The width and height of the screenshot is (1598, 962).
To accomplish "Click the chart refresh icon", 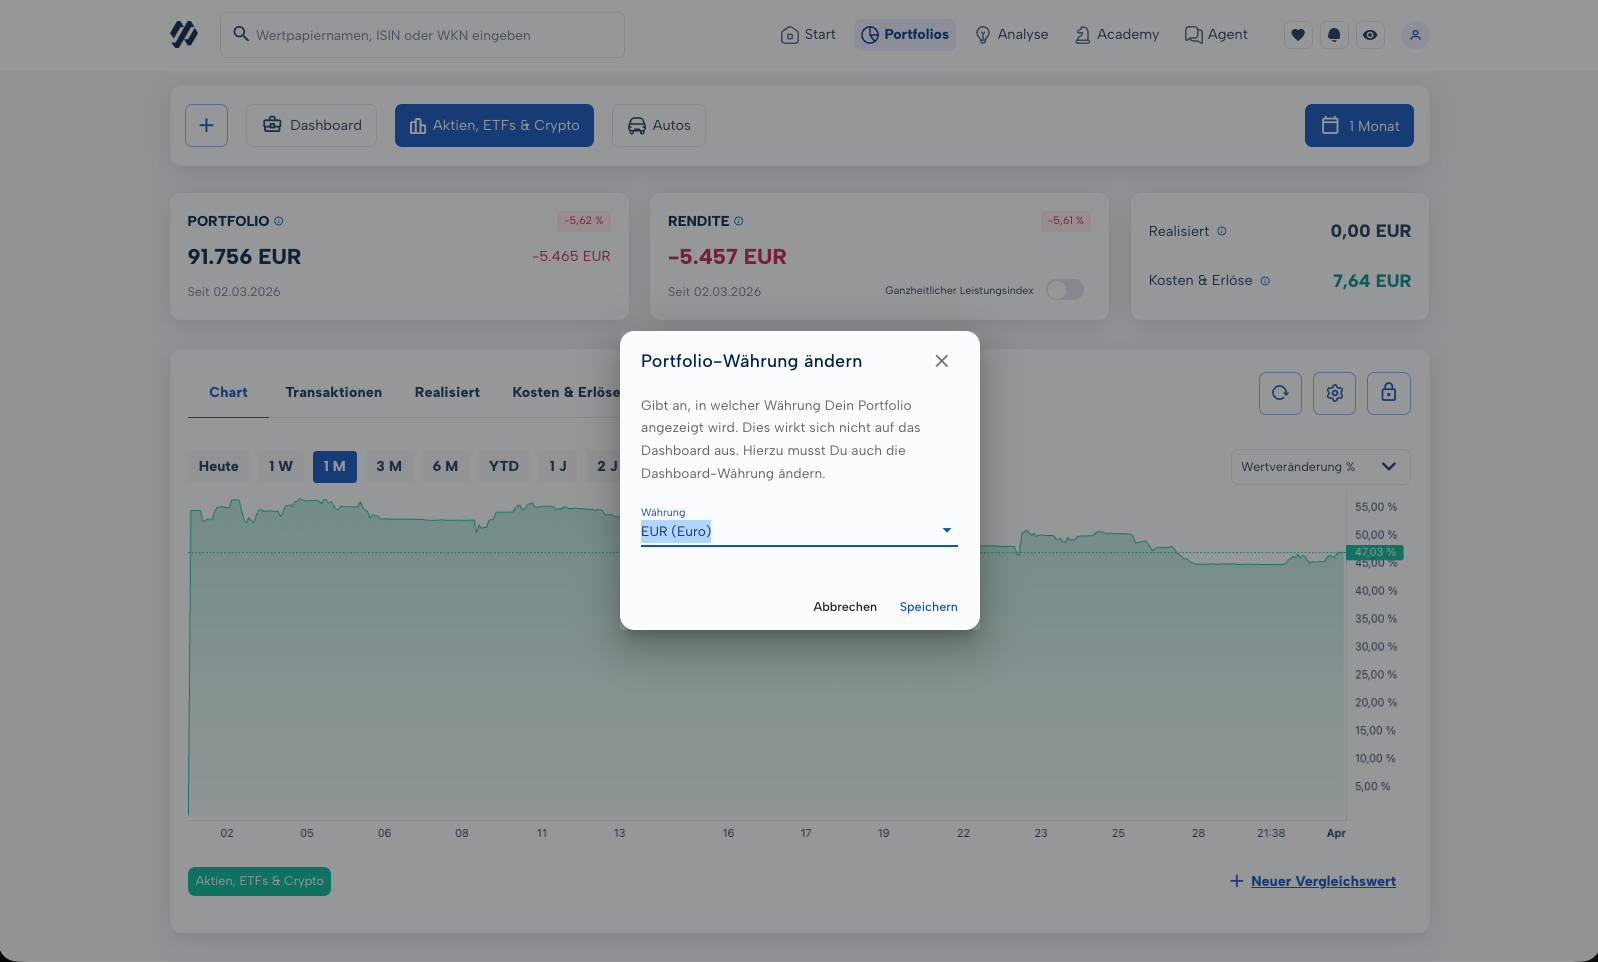I will coord(1280,393).
